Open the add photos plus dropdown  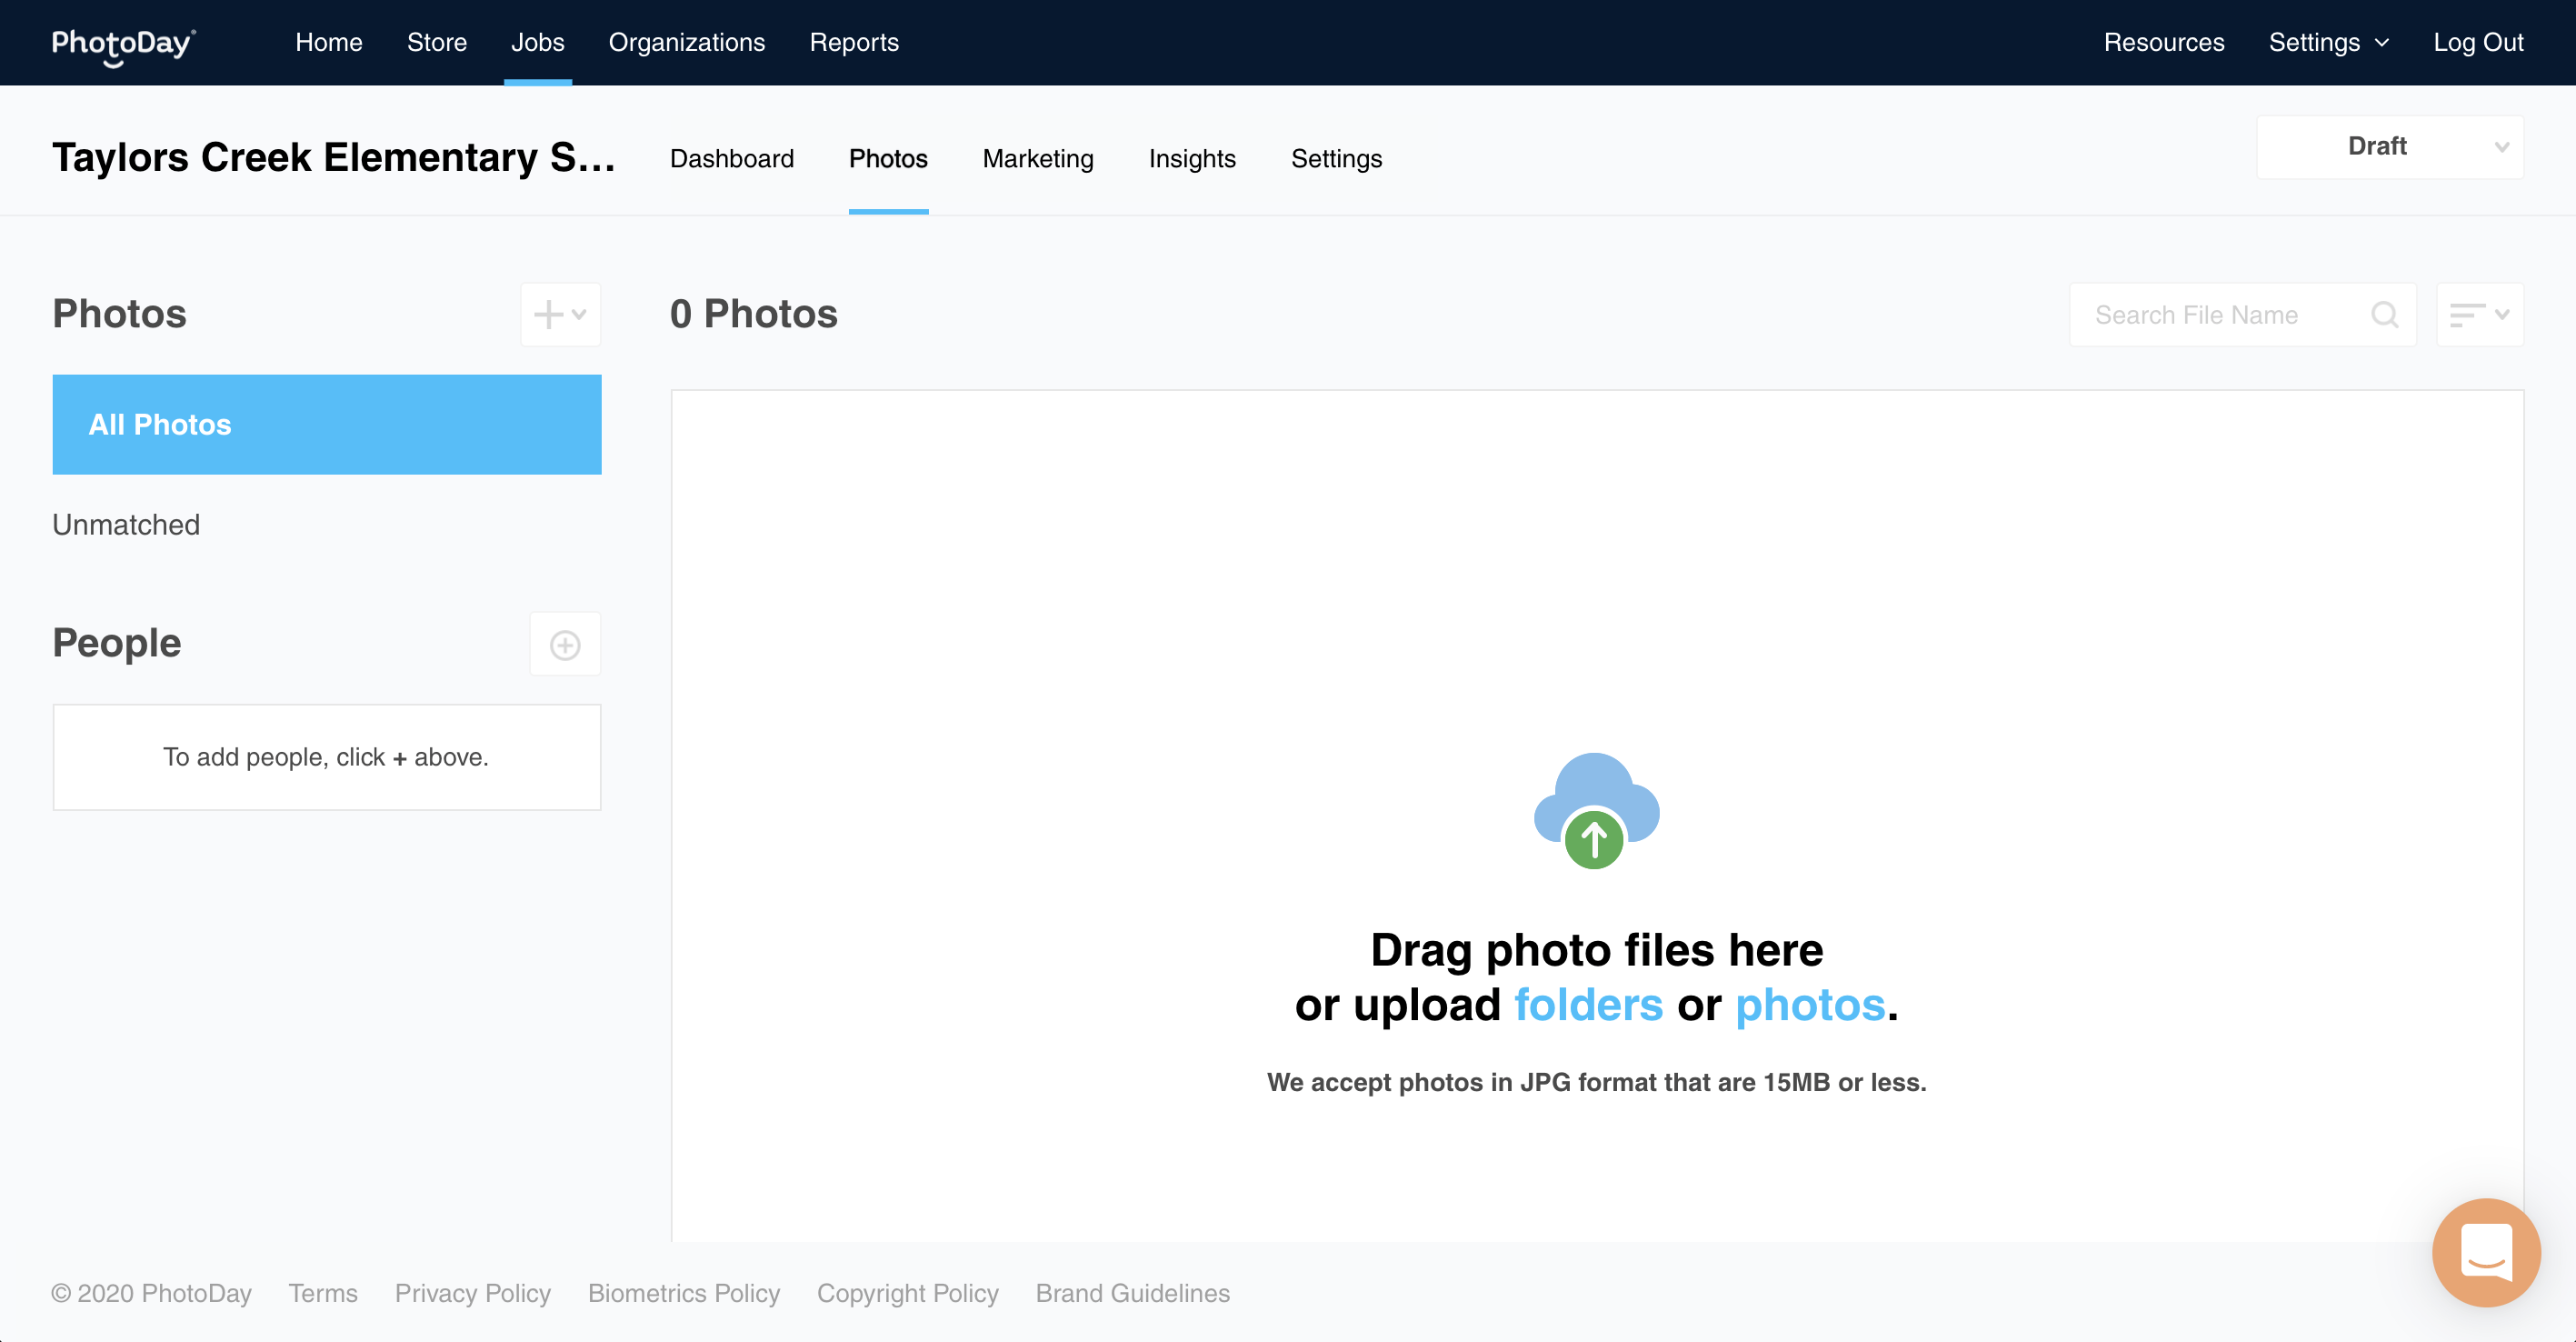pyautogui.click(x=560, y=315)
